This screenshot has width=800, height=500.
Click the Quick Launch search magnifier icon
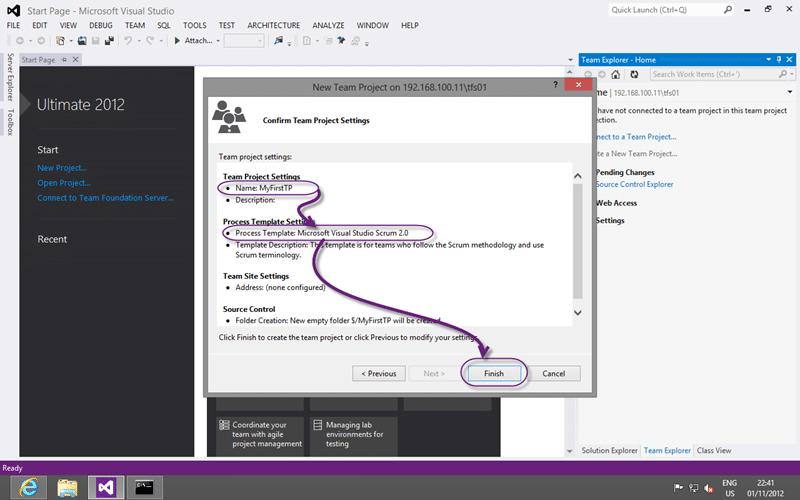pyautogui.click(x=728, y=10)
